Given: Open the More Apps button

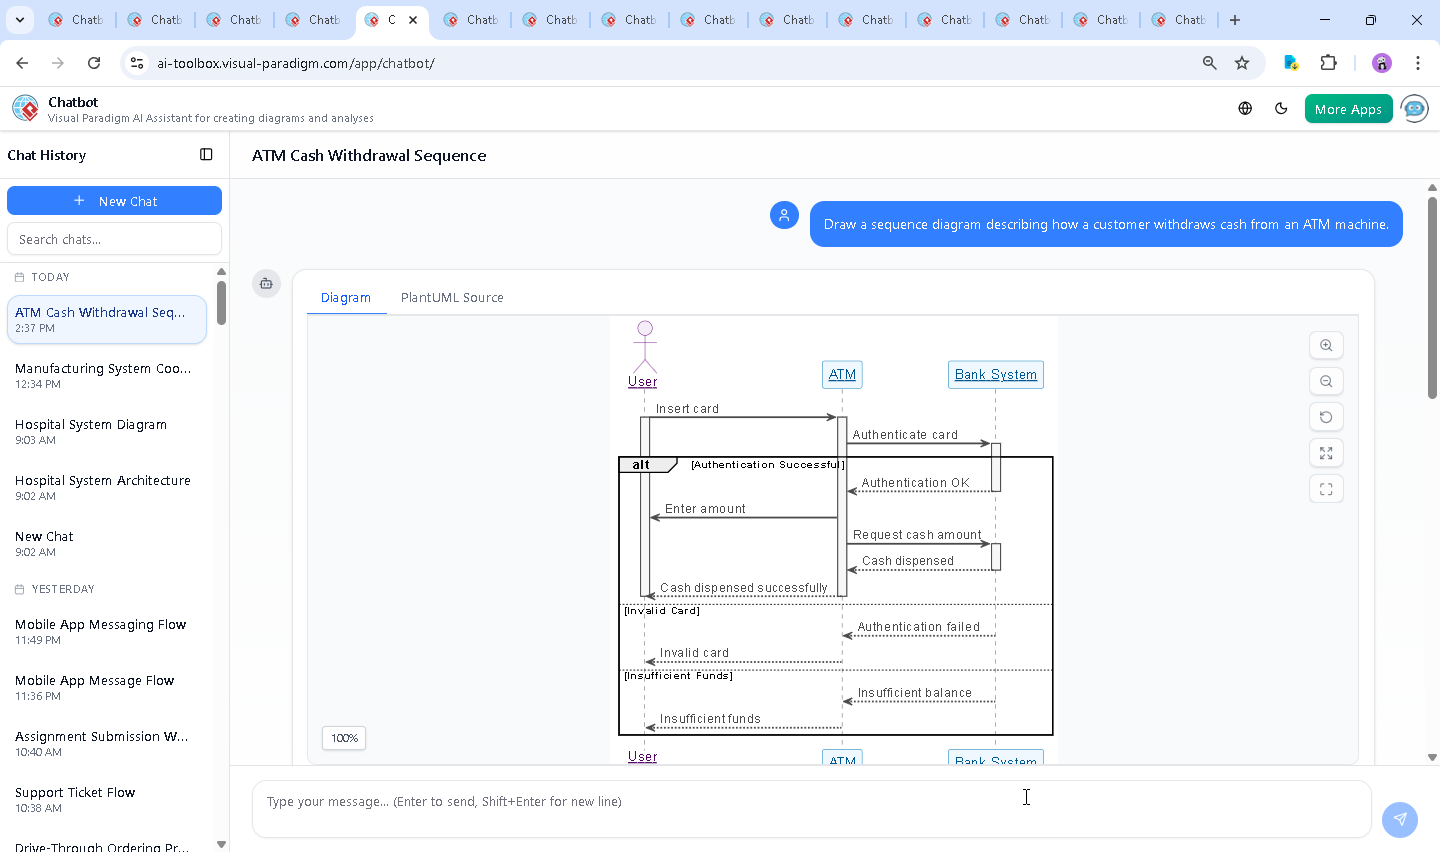Looking at the screenshot, I should 1348,109.
